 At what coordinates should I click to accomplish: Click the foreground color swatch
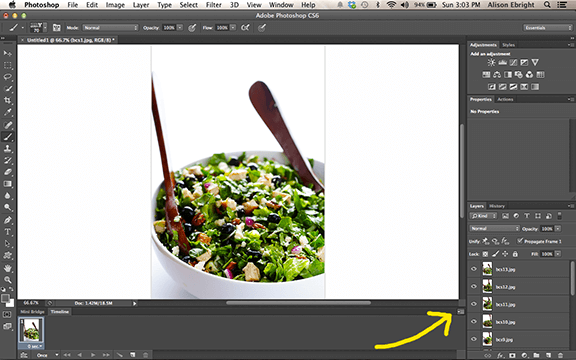(x=5, y=299)
